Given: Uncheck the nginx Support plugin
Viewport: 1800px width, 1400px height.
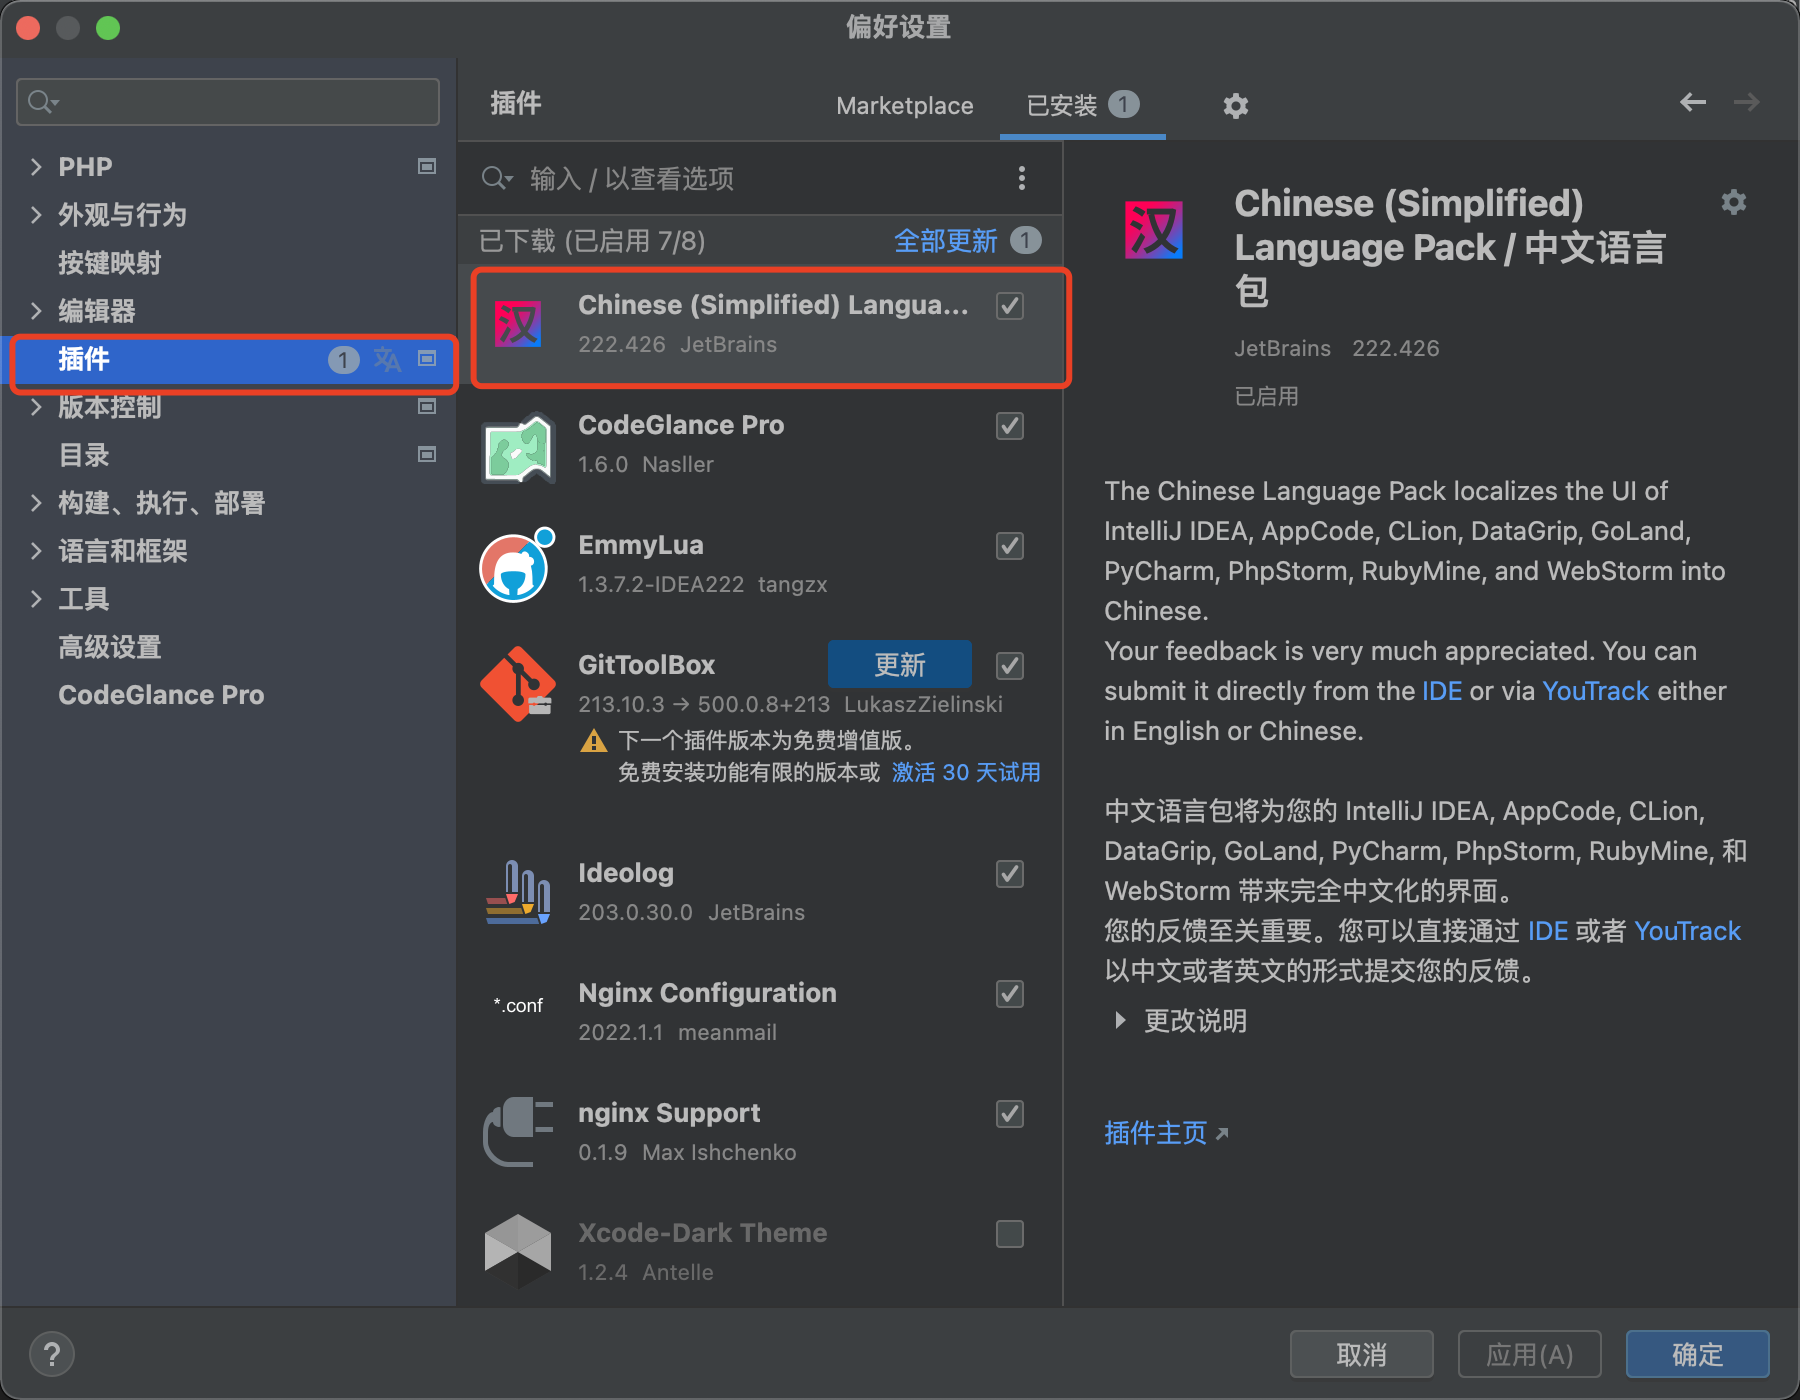Looking at the screenshot, I should click(1010, 1114).
